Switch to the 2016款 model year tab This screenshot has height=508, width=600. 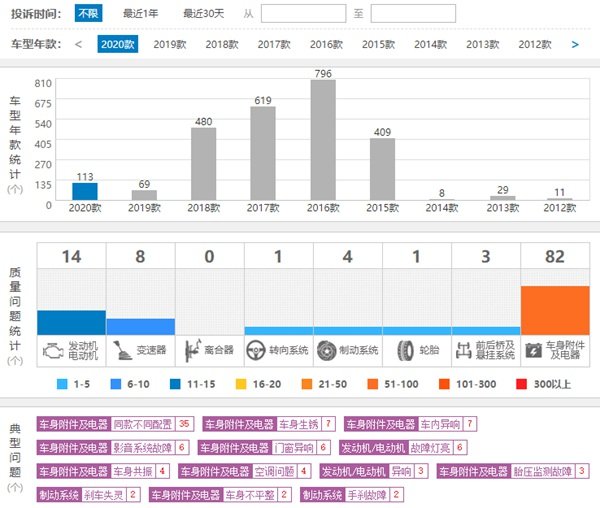point(325,44)
